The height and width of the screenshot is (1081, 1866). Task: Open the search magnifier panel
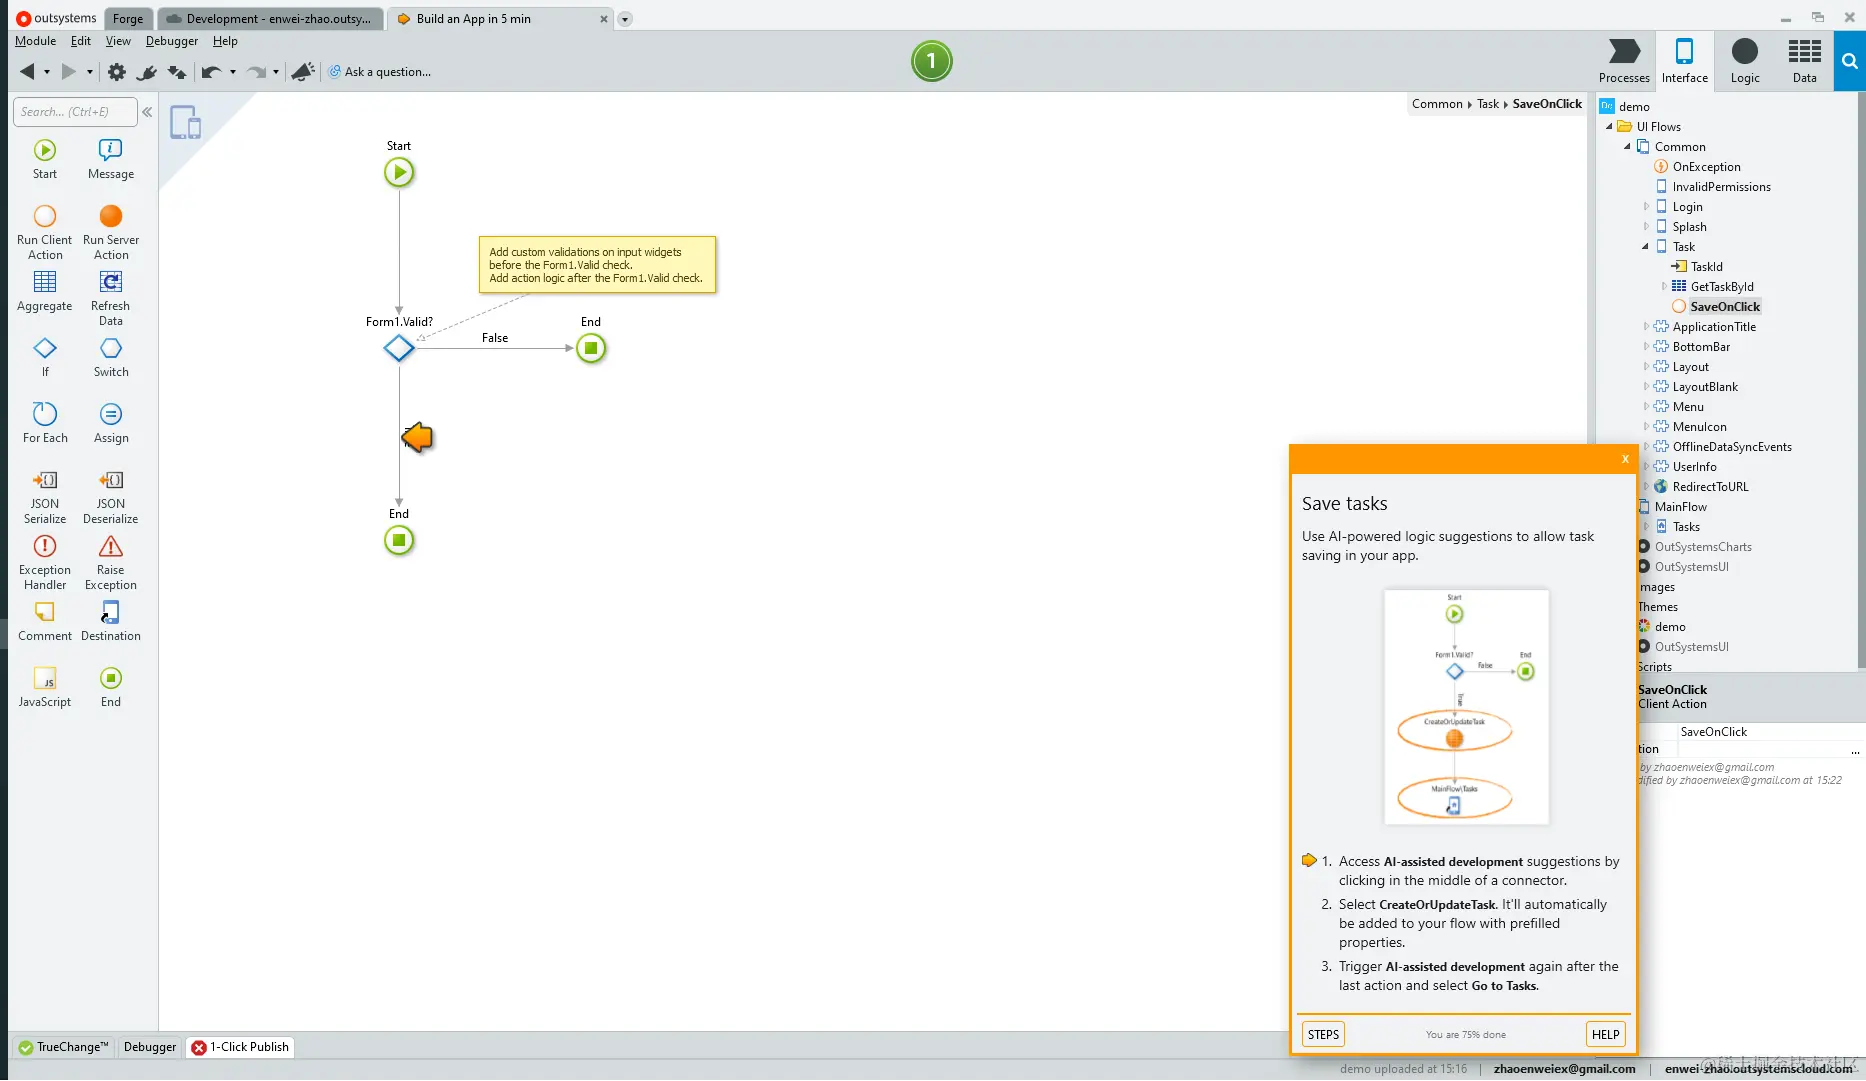click(x=1850, y=61)
